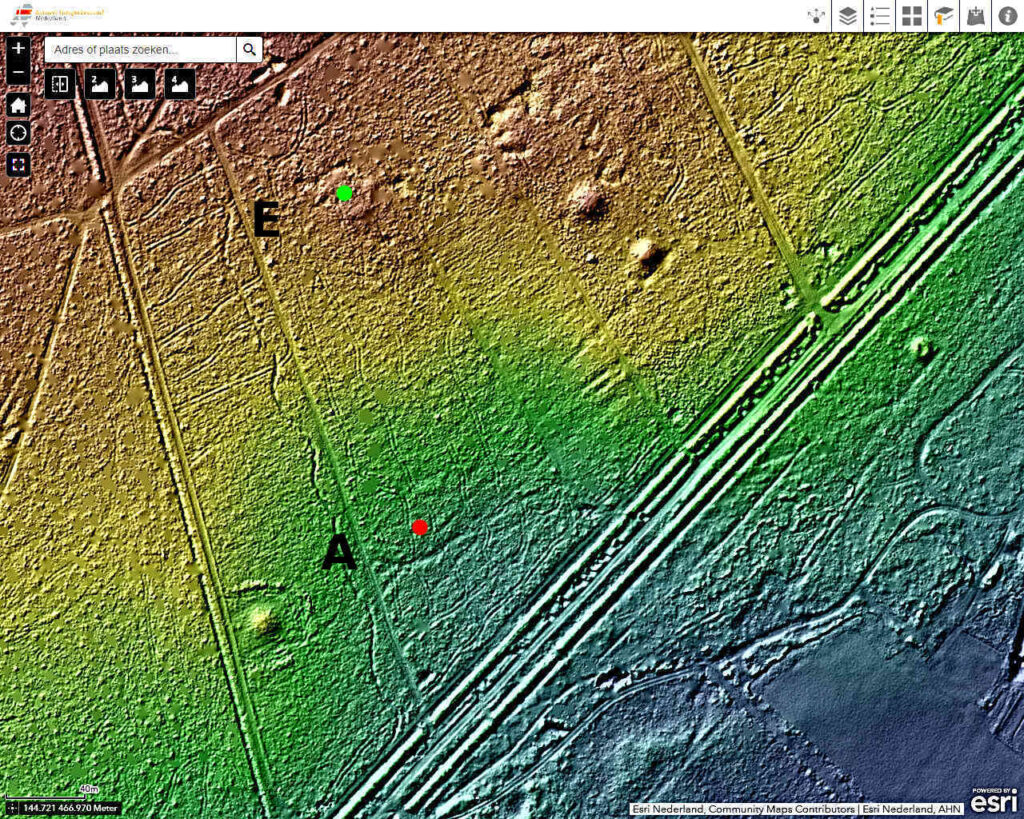Open the share widget in header

817,16
